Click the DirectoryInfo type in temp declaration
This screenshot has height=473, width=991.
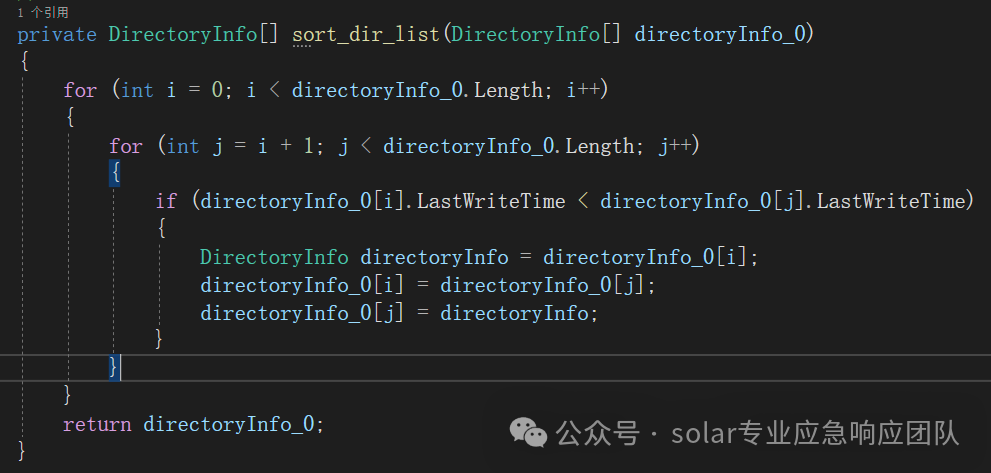coord(274,257)
